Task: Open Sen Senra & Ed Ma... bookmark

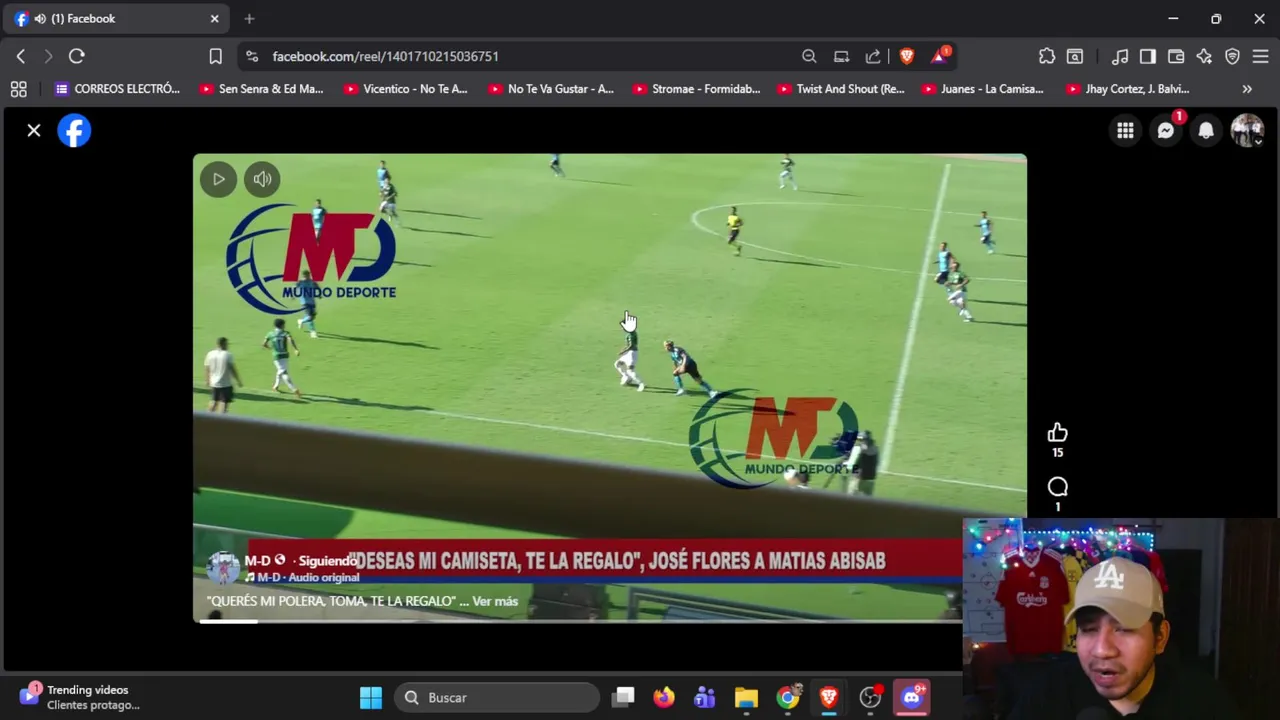Action: coord(261,89)
